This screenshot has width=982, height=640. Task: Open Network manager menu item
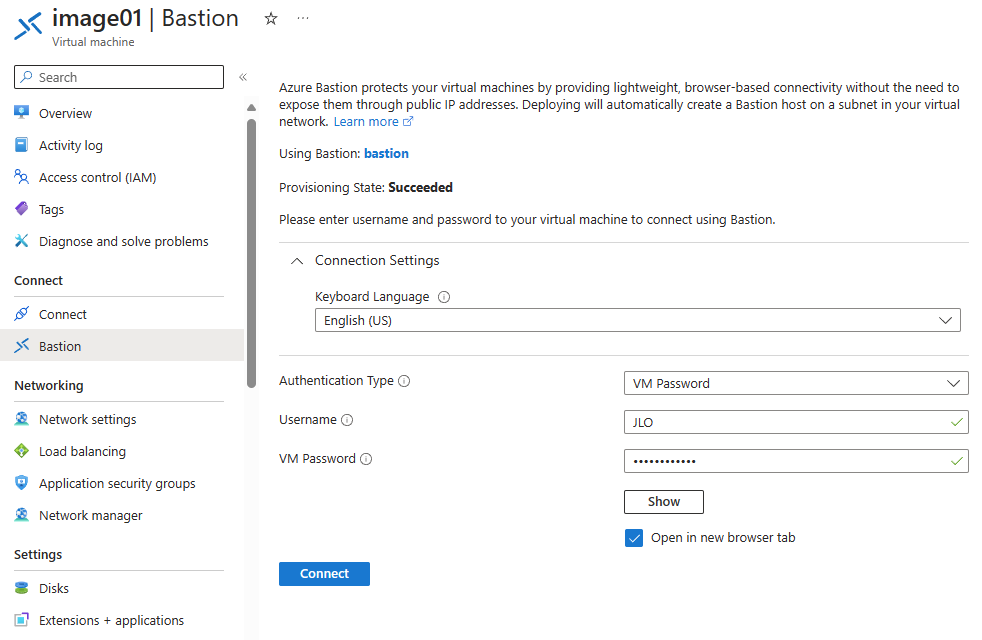(91, 515)
